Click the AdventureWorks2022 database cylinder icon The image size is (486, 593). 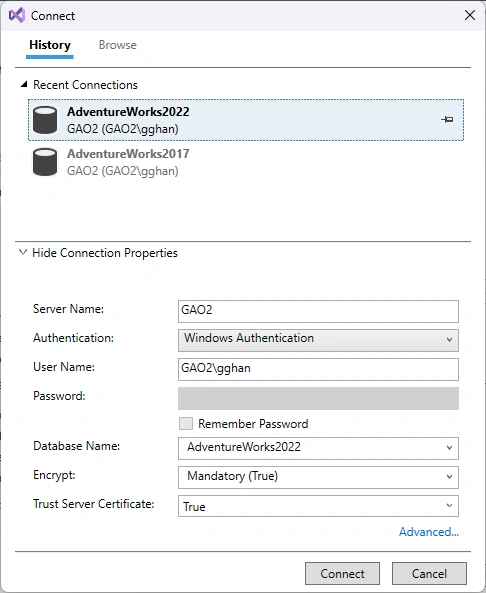[x=45, y=120]
